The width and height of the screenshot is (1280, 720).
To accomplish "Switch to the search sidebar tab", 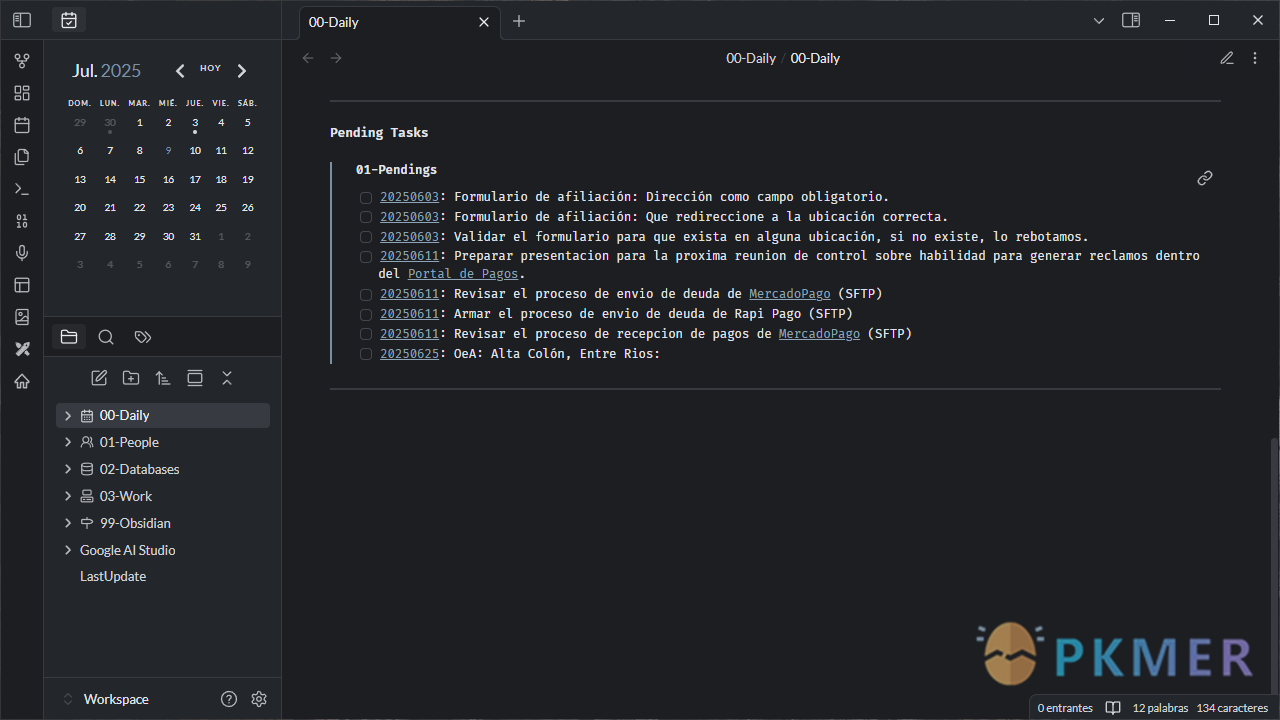I will click(106, 337).
